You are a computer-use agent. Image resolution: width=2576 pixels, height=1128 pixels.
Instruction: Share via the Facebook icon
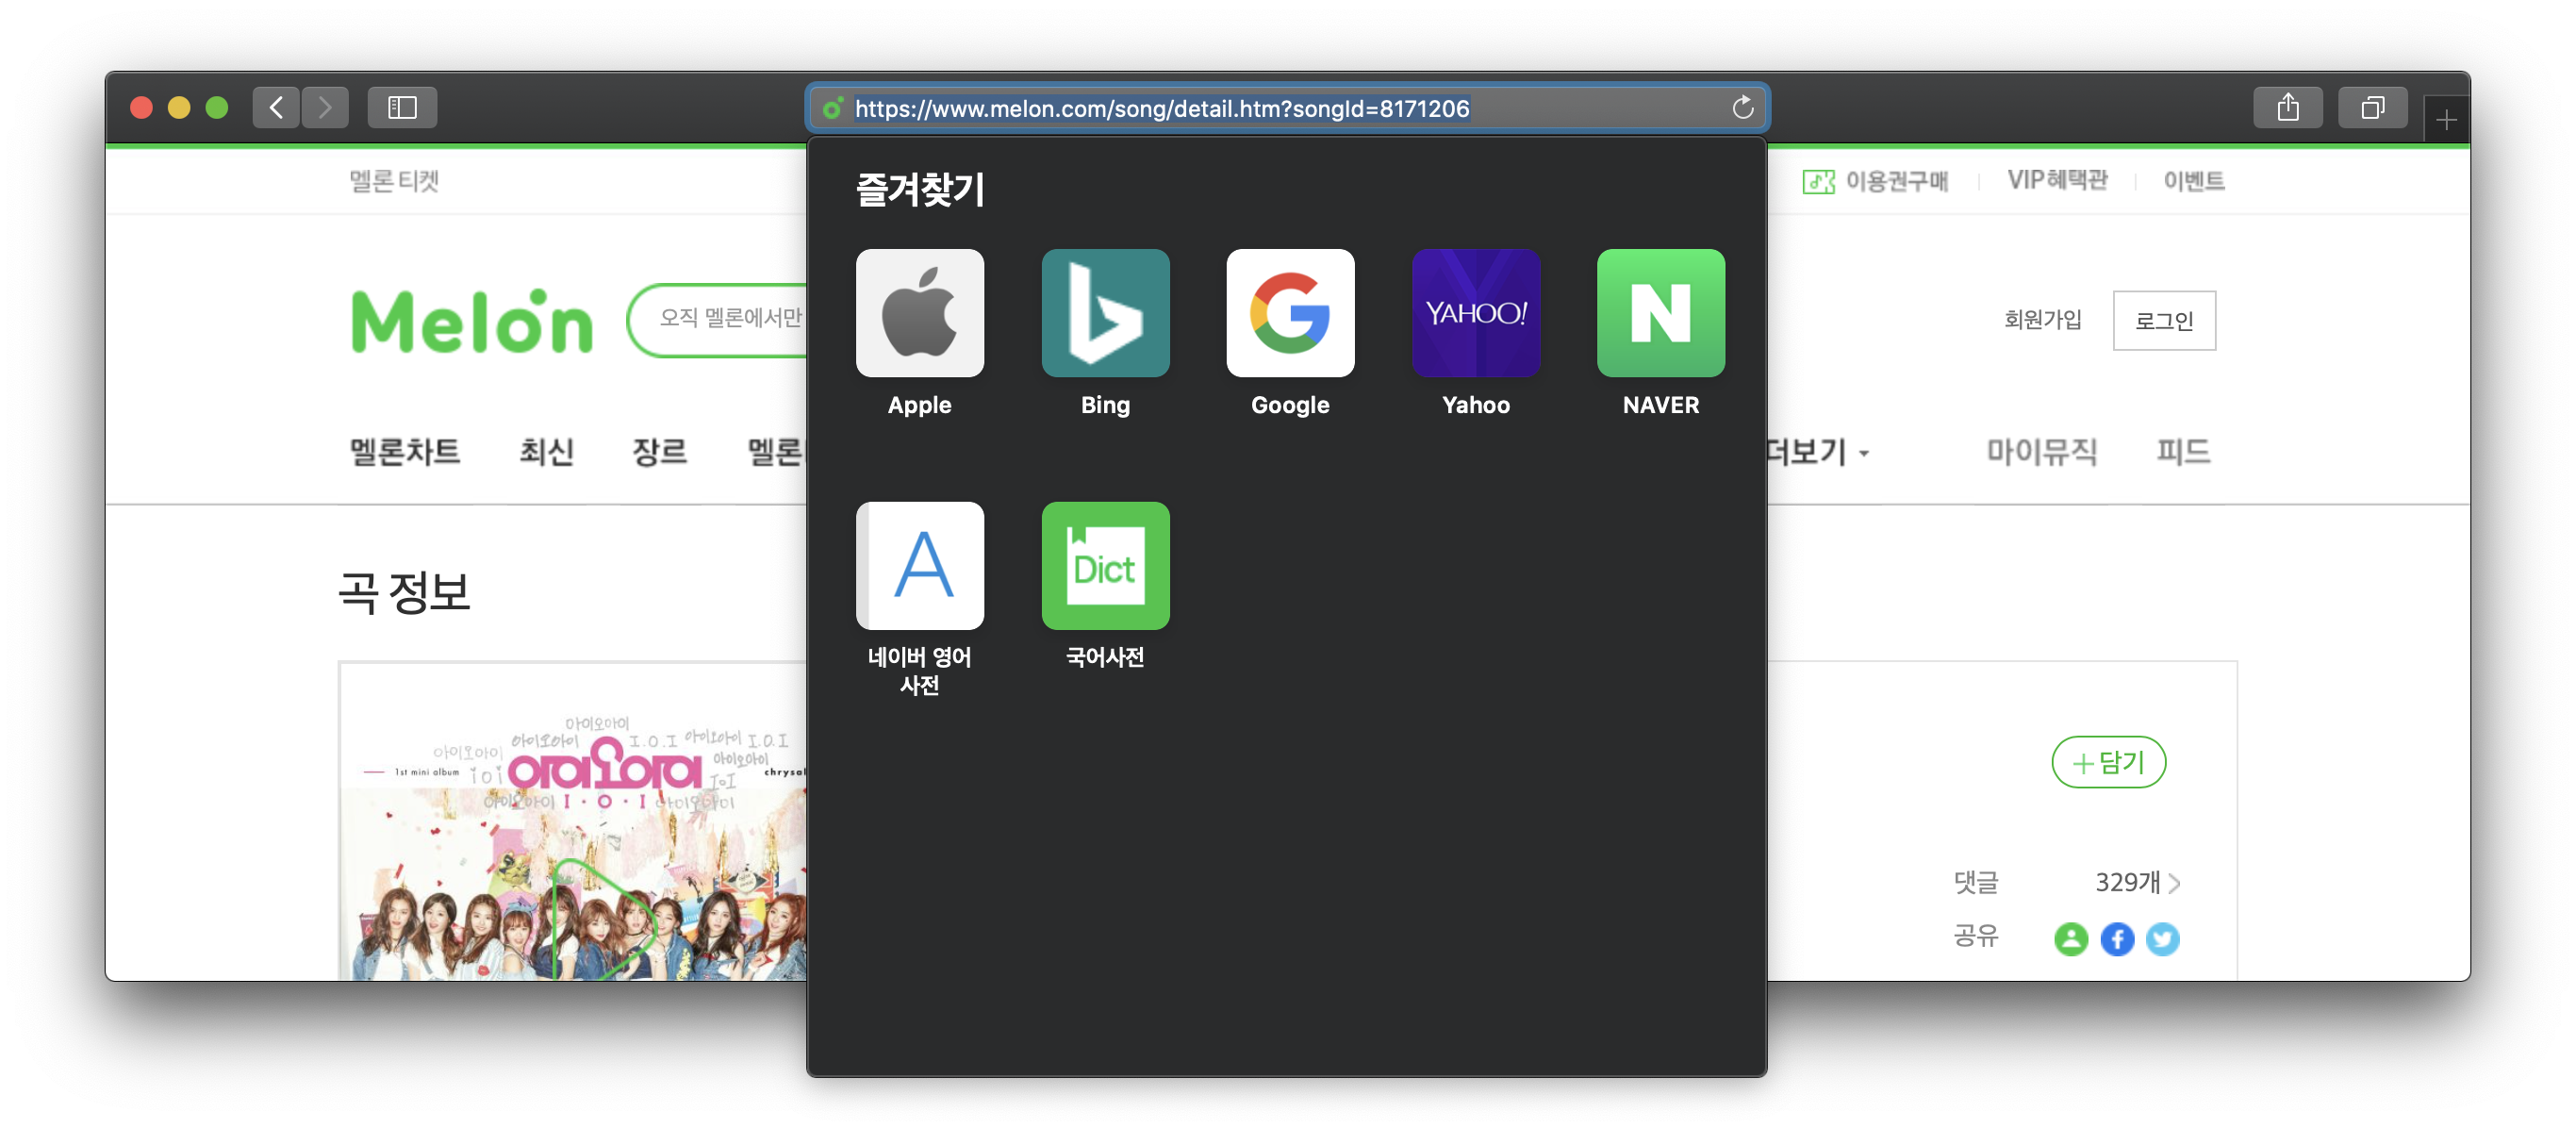(x=2116, y=939)
